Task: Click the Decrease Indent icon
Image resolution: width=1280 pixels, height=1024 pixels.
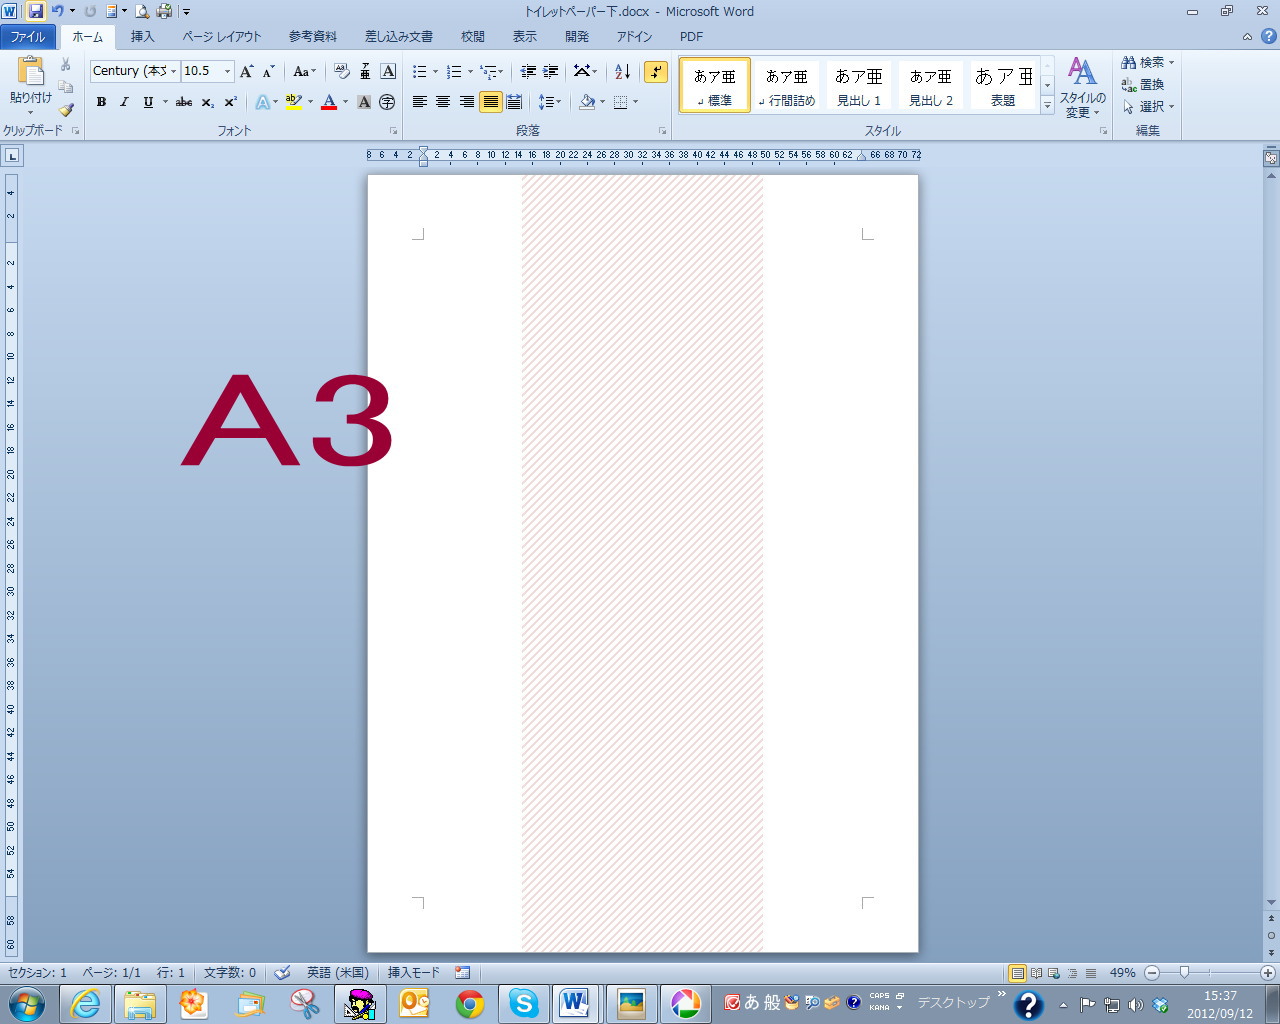Action: coord(528,71)
